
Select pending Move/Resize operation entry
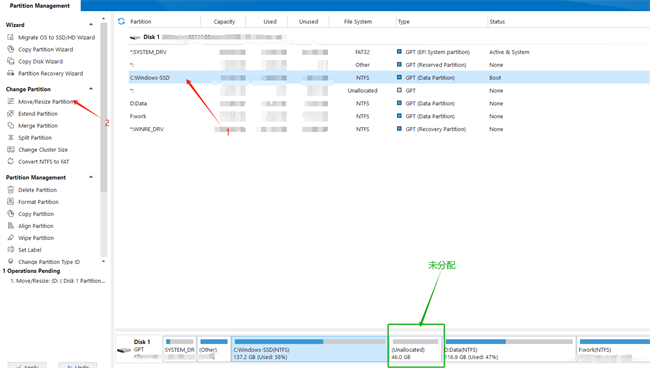tap(58, 281)
